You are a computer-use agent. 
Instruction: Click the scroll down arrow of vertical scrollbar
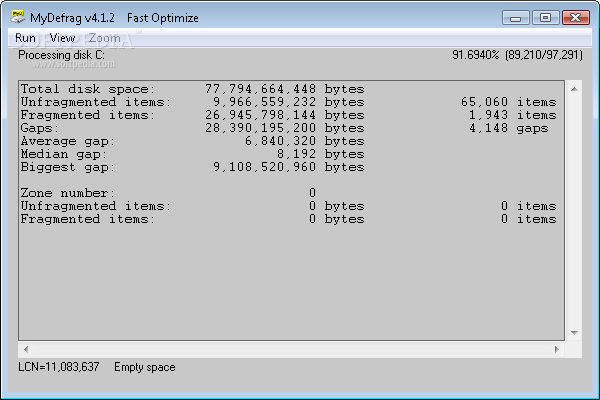[x=574, y=333]
